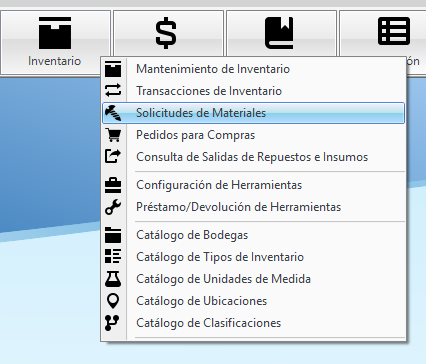Choose Solicitudes de Materiales
The width and height of the screenshot is (426, 364).
(x=253, y=113)
